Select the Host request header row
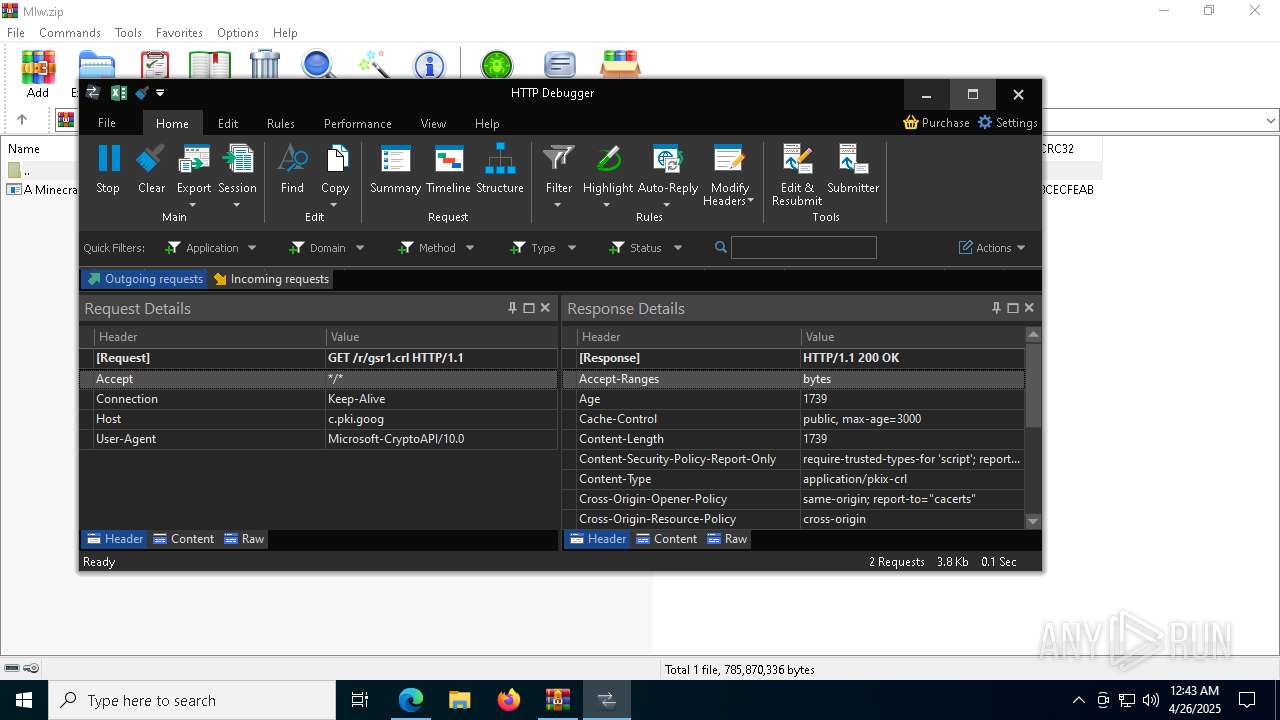Viewport: 1280px width, 720px height. tap(318, 419)
